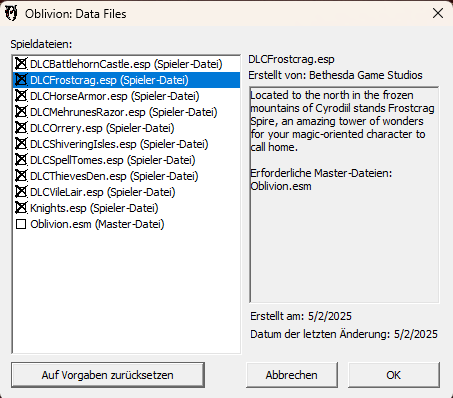This screenshot has height=398, width=453.
Task: Disable the DLCHorseArmor.esp checkbox
Action: pos(21,96)
